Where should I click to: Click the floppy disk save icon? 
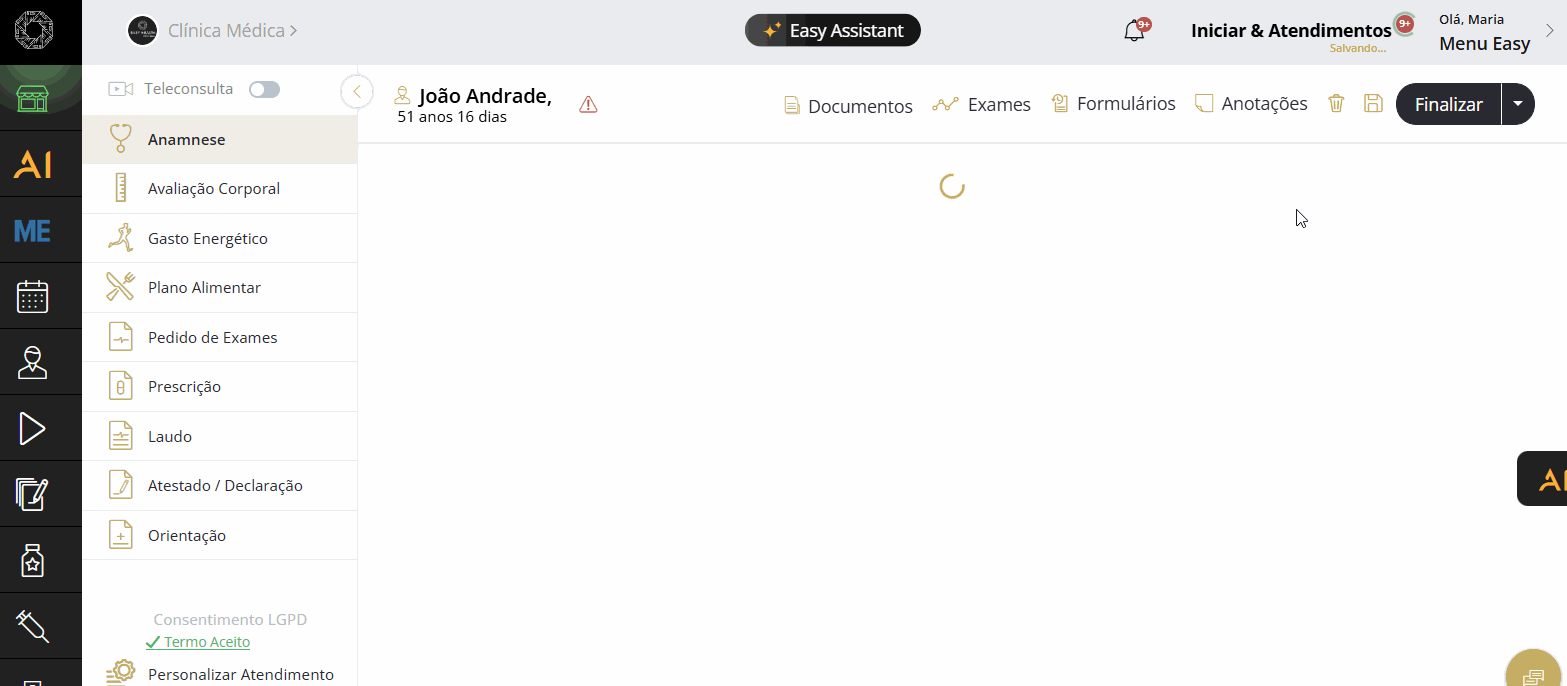click(1373, 104)
